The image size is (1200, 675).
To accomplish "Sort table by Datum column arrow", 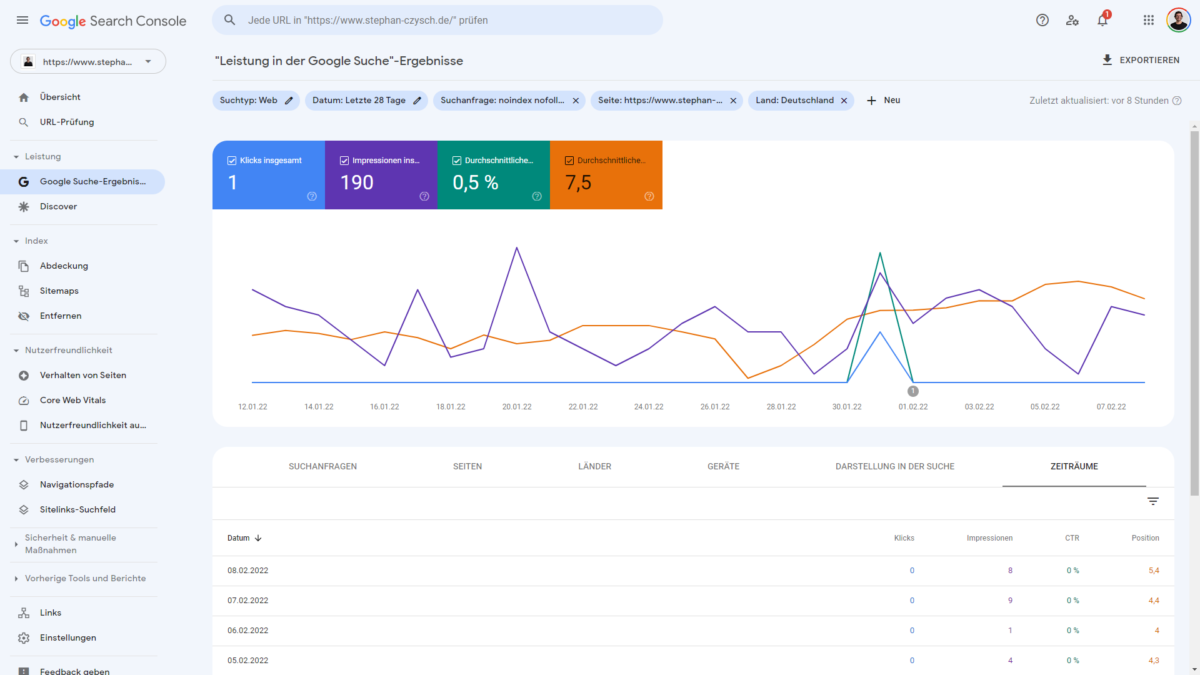I will [258, 538].
